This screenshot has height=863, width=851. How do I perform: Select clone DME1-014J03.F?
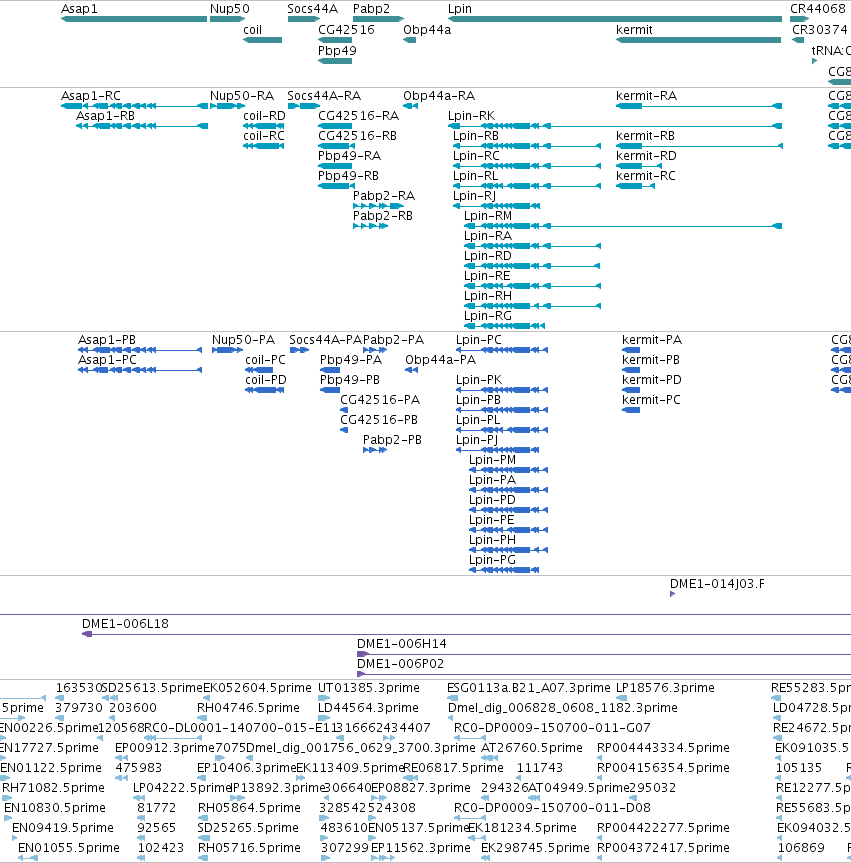(x=673, y=594)
